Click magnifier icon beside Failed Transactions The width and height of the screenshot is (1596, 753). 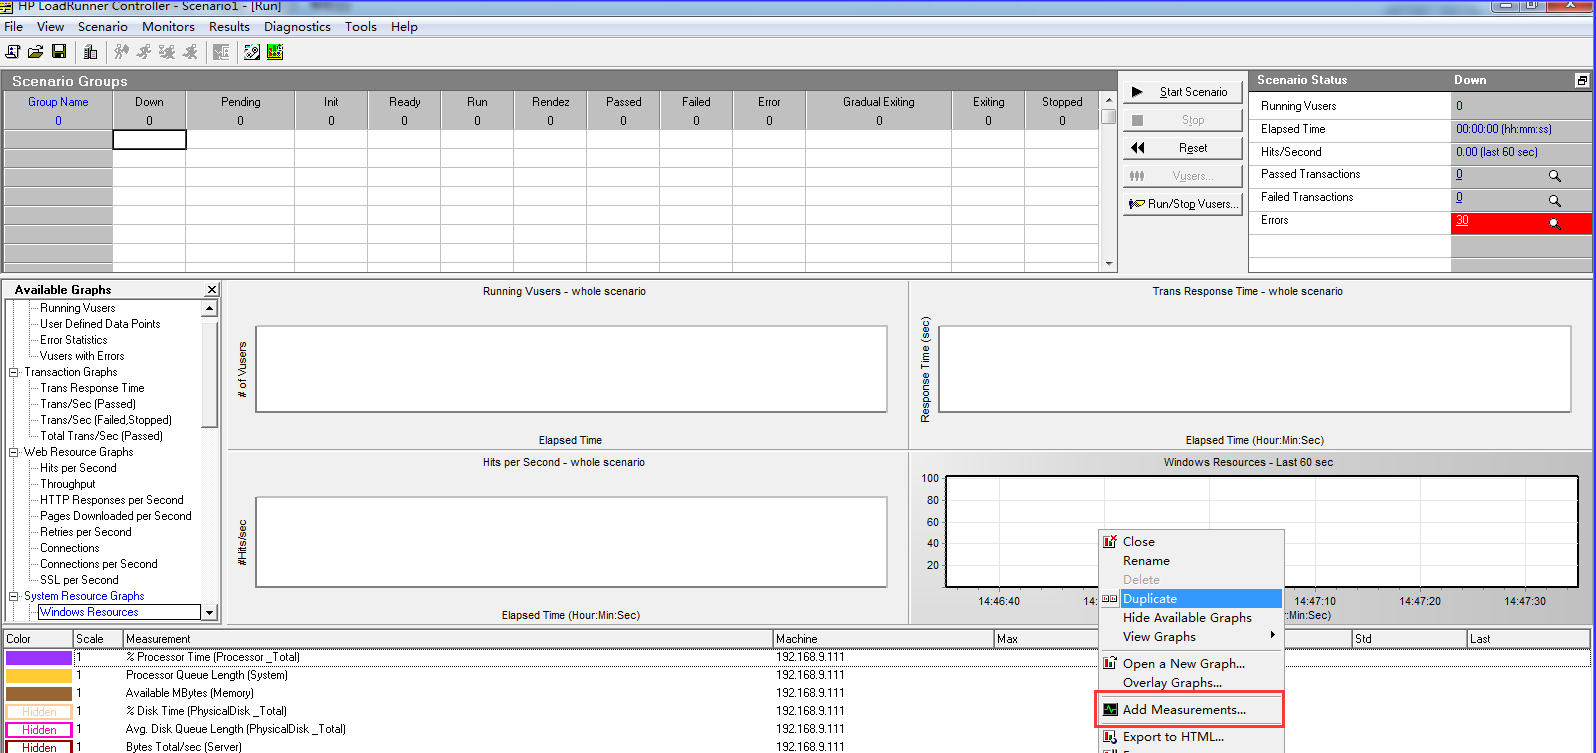tap(1555, 200)
